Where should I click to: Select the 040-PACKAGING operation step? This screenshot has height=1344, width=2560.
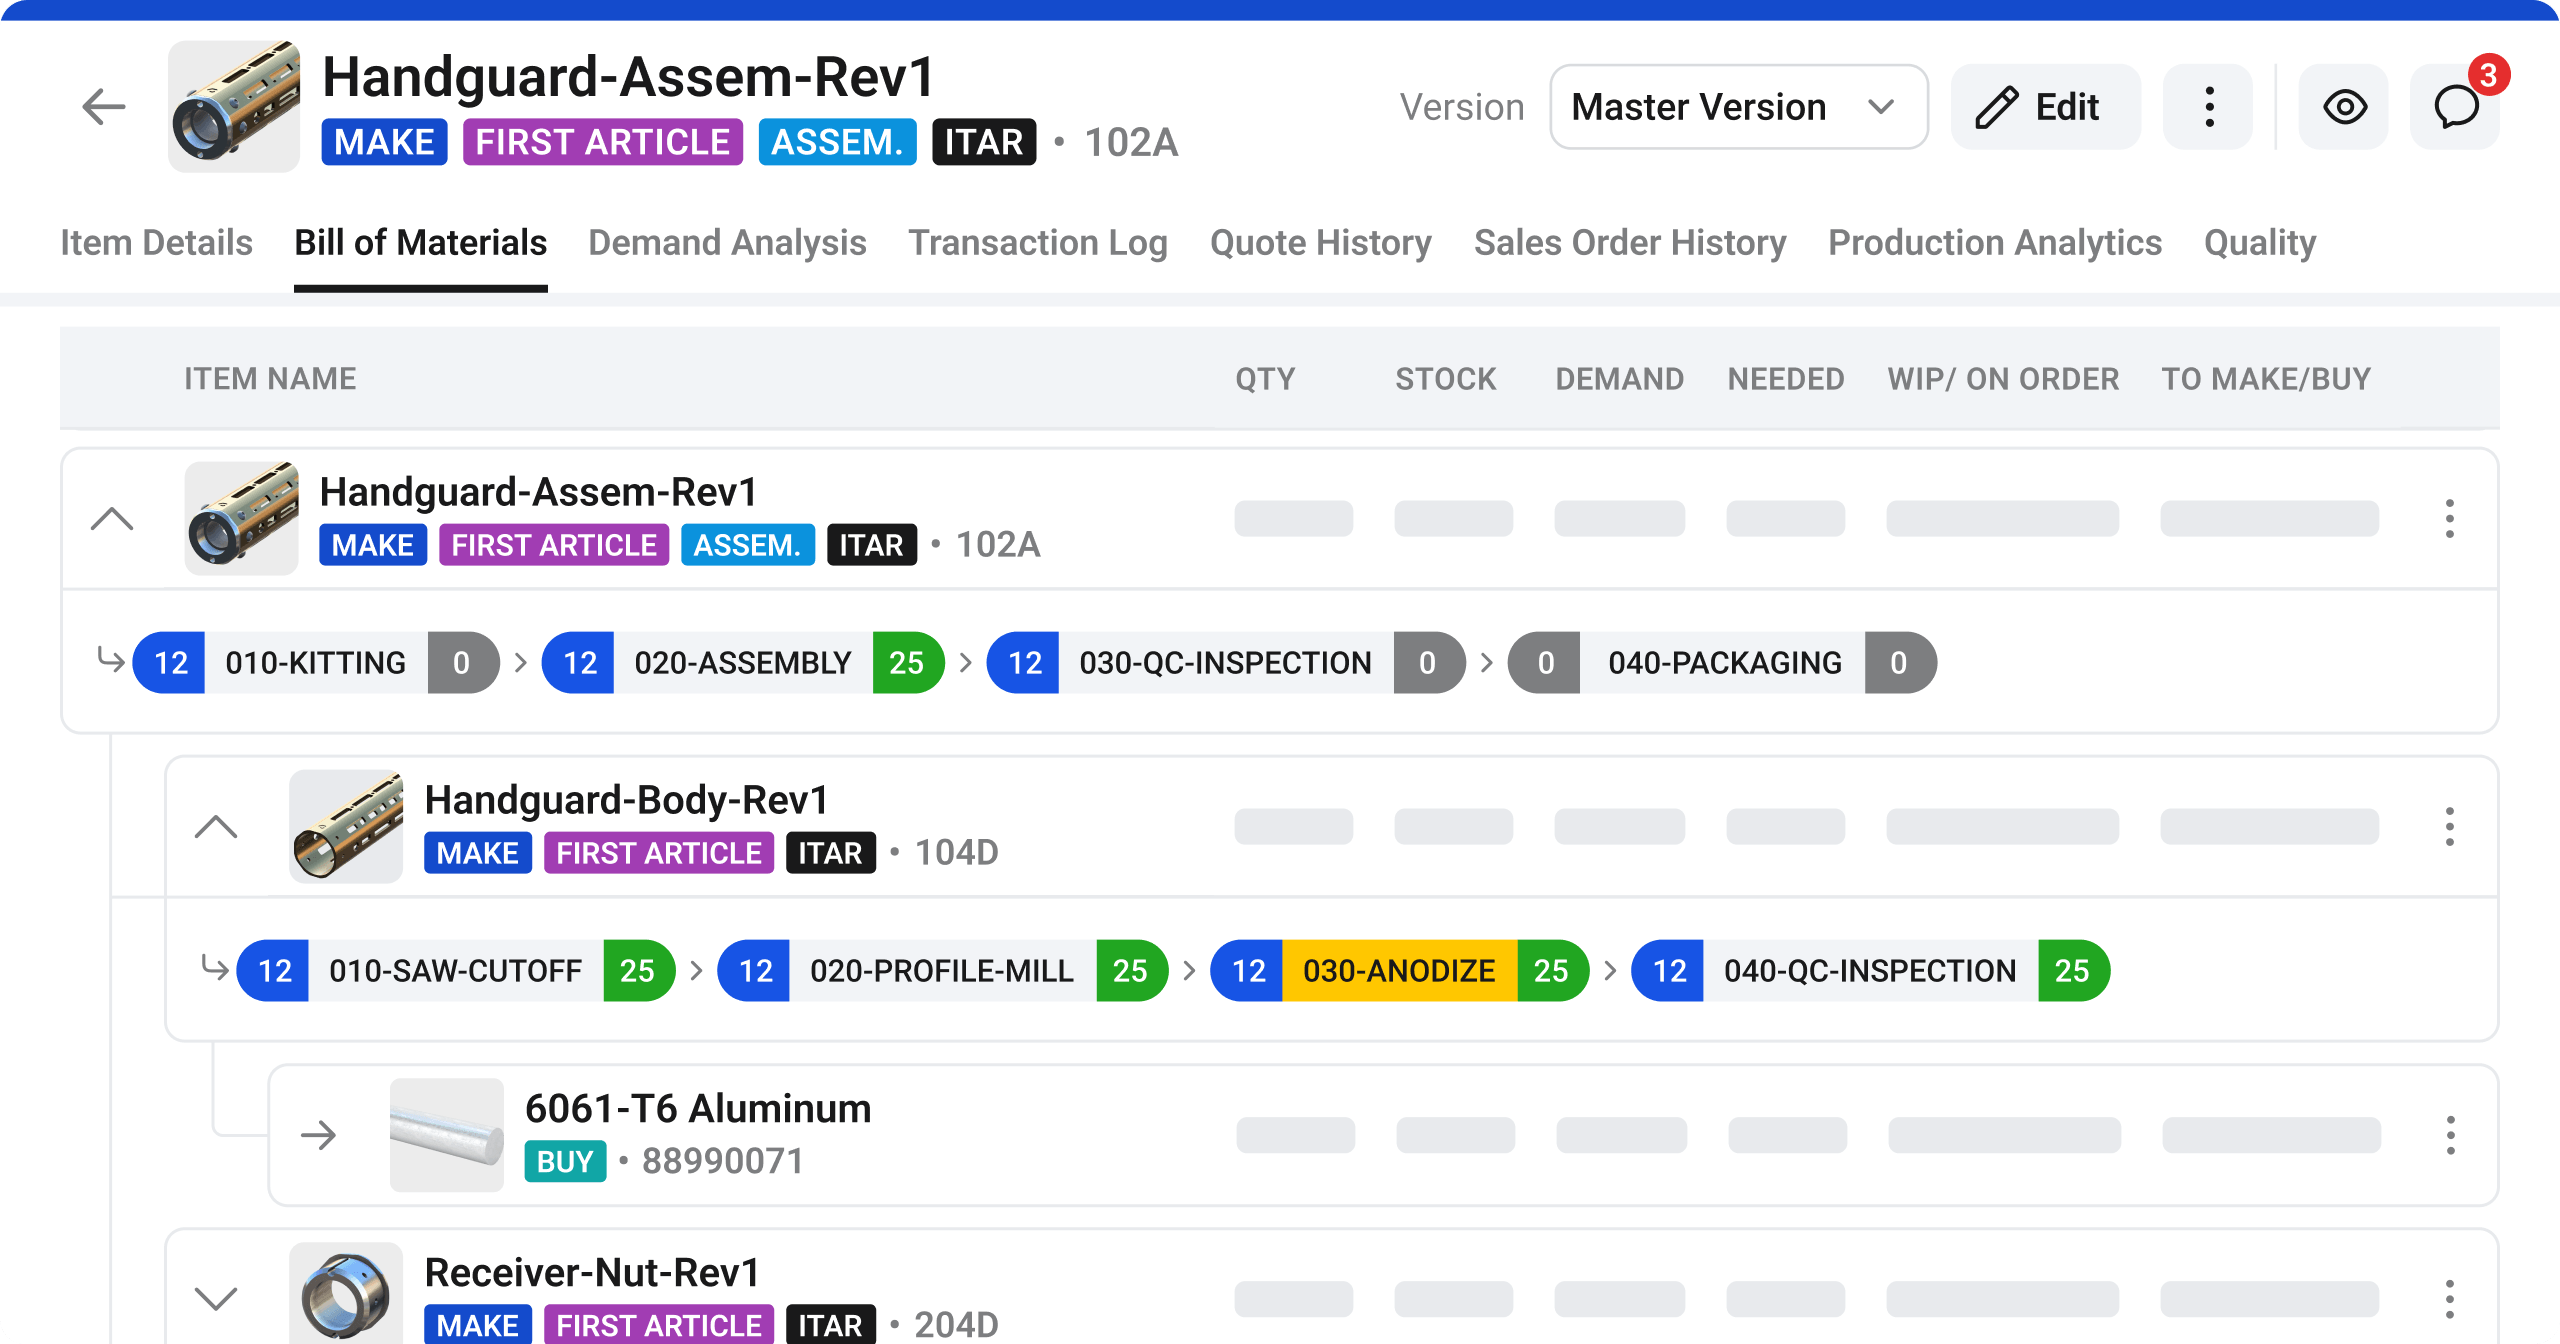point(1722,662)
